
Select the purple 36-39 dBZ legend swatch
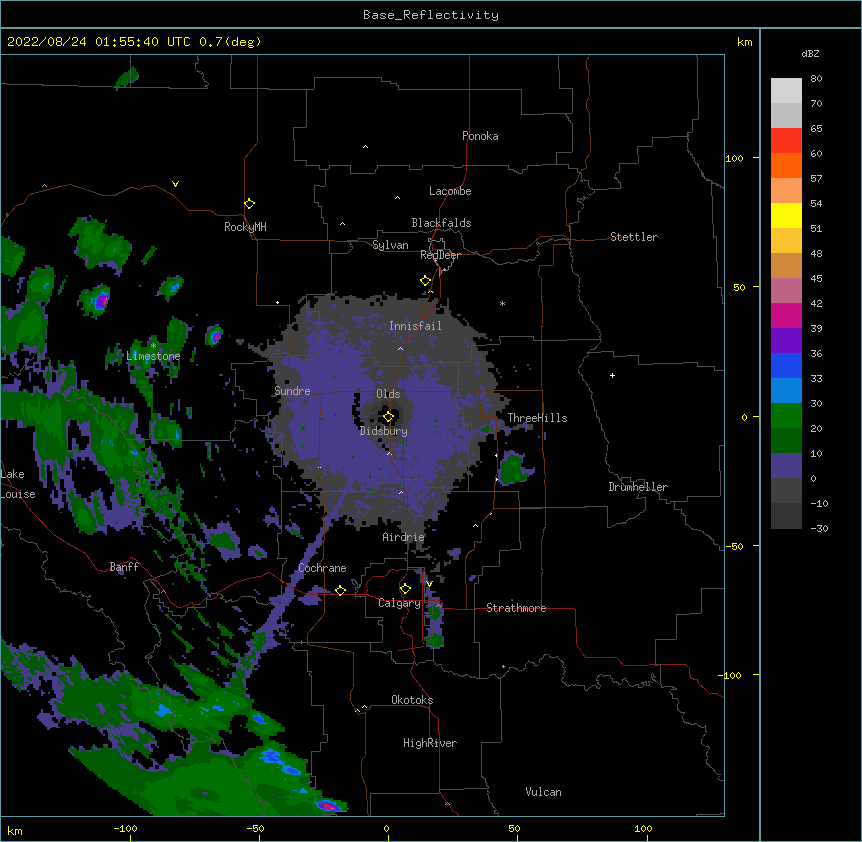click(x=786, y=340)
